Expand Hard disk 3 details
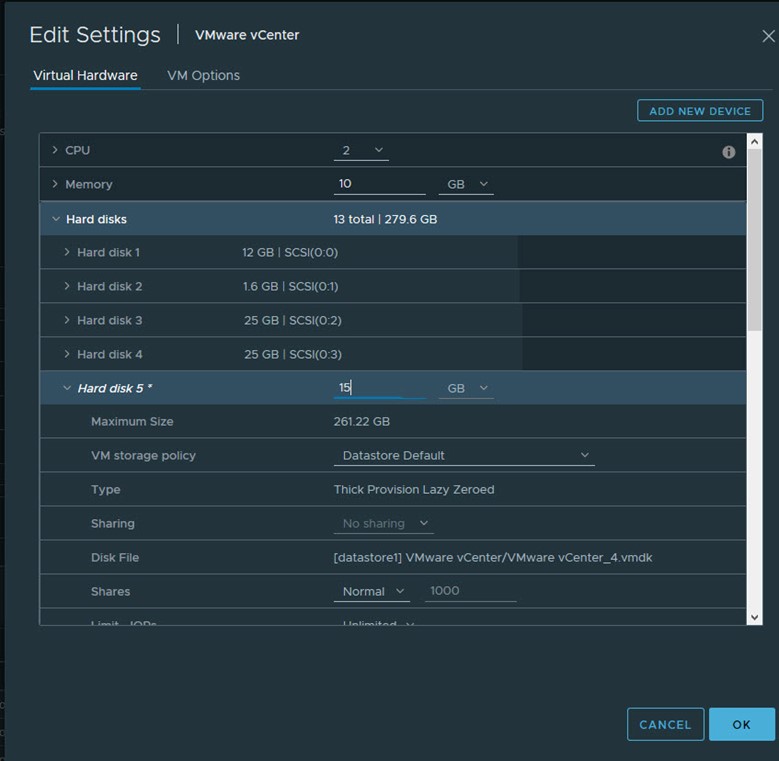The height and width of the screenshot is (761, 779). coord(67,320)
